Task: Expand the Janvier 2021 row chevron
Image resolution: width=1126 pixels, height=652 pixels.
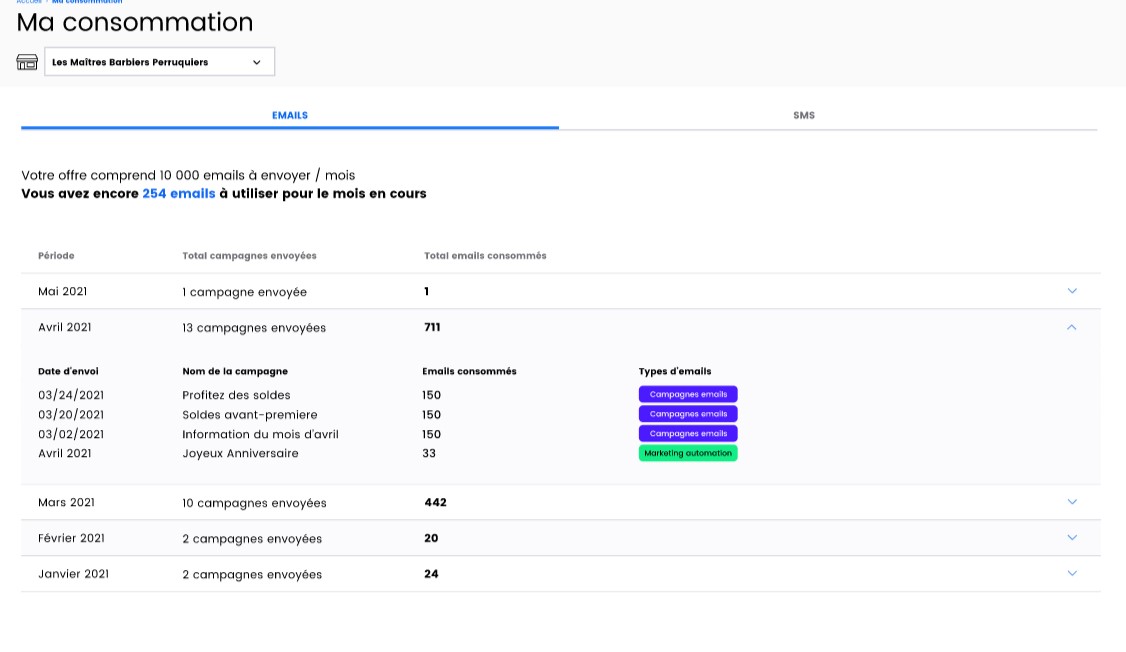Action: pyautogui.click(x=1072, y=573)
